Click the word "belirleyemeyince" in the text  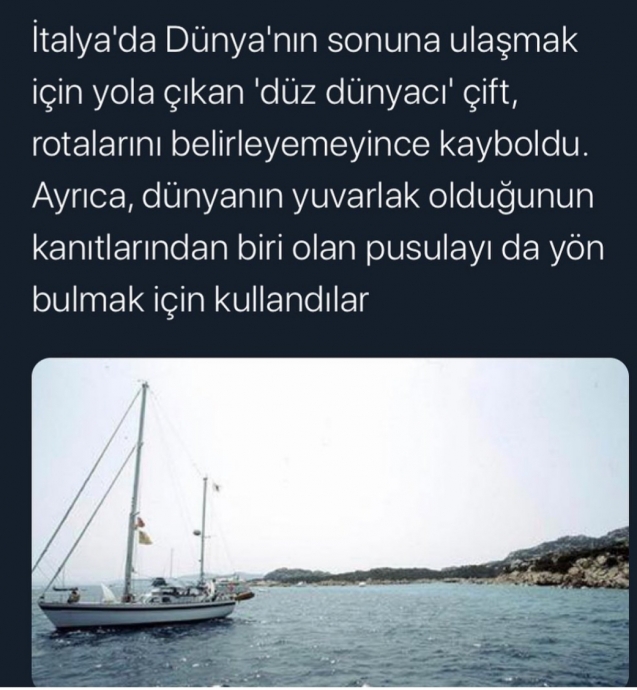pos(300,147)
